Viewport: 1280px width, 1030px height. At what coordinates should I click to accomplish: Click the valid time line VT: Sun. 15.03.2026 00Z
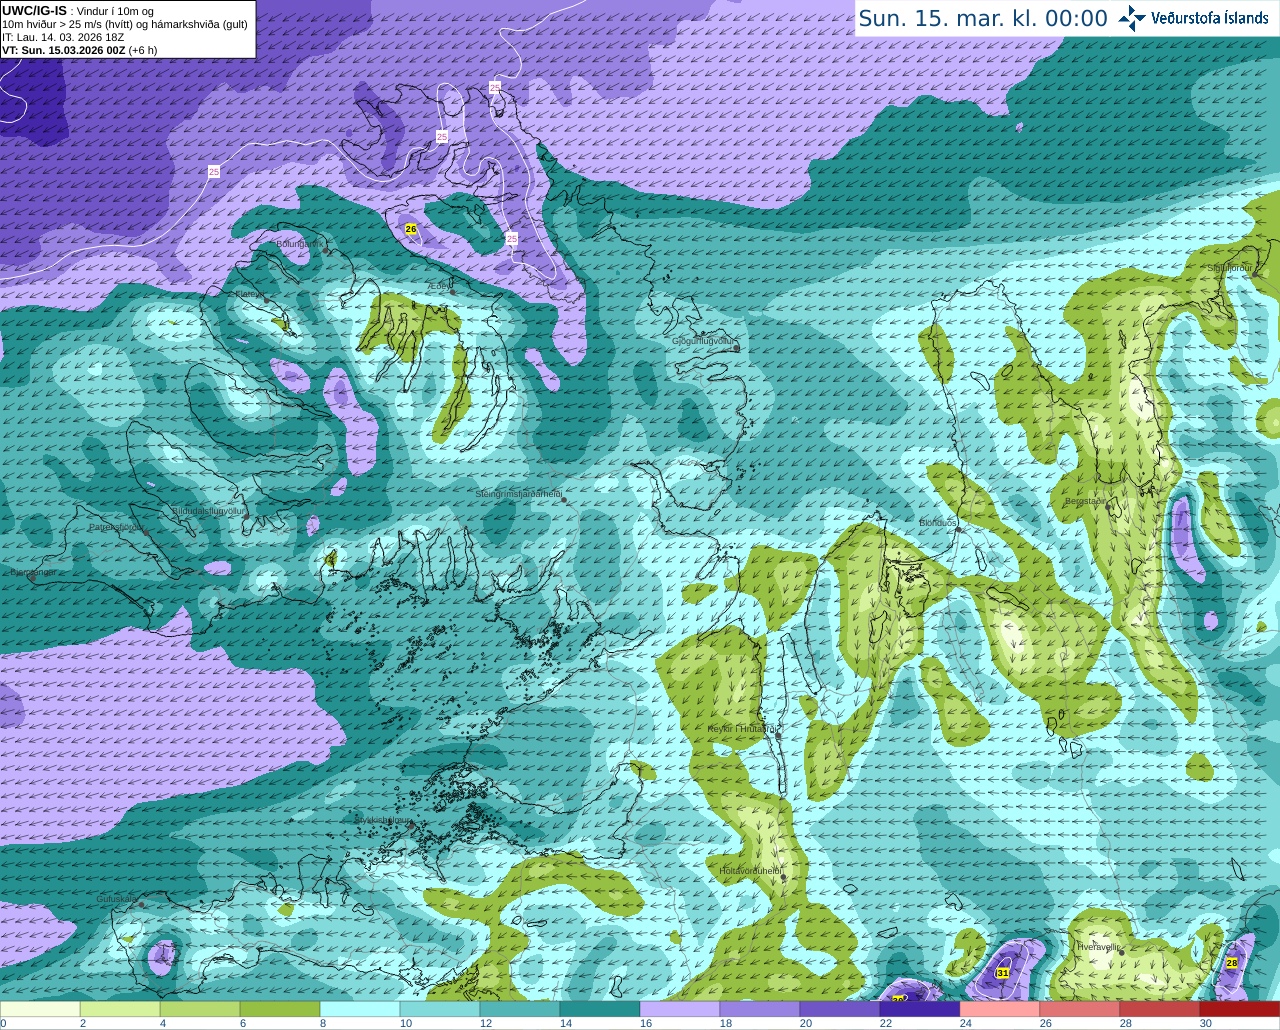pyautogui.click(x=63, y=50)
